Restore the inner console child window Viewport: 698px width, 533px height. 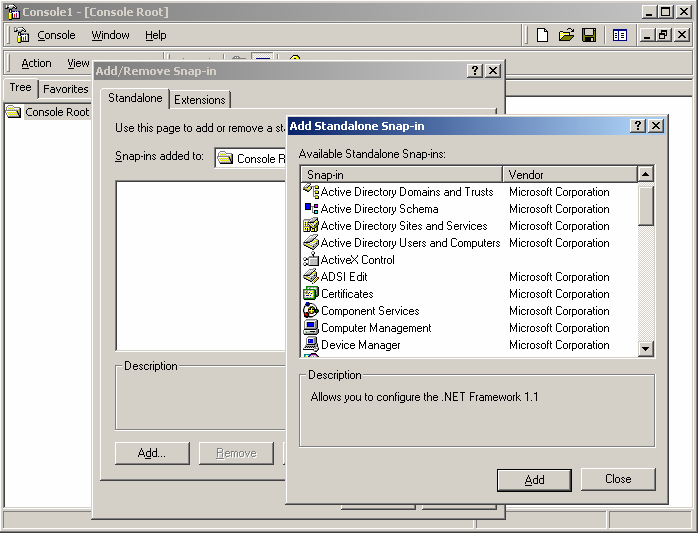663,34
